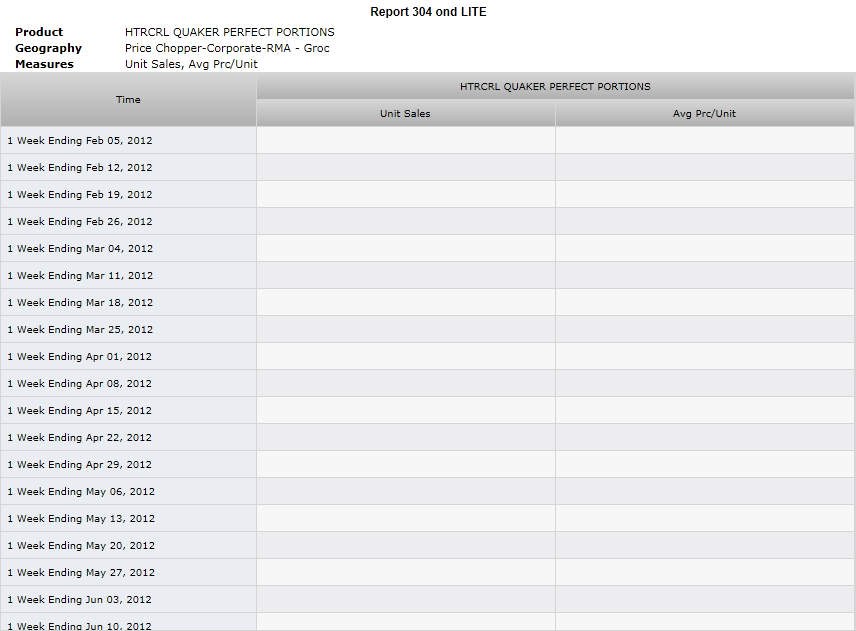This screenshot has height=631, width=856.
Task: Select the Avg Prc/Unit column header
Action: (x=704, y=114)
